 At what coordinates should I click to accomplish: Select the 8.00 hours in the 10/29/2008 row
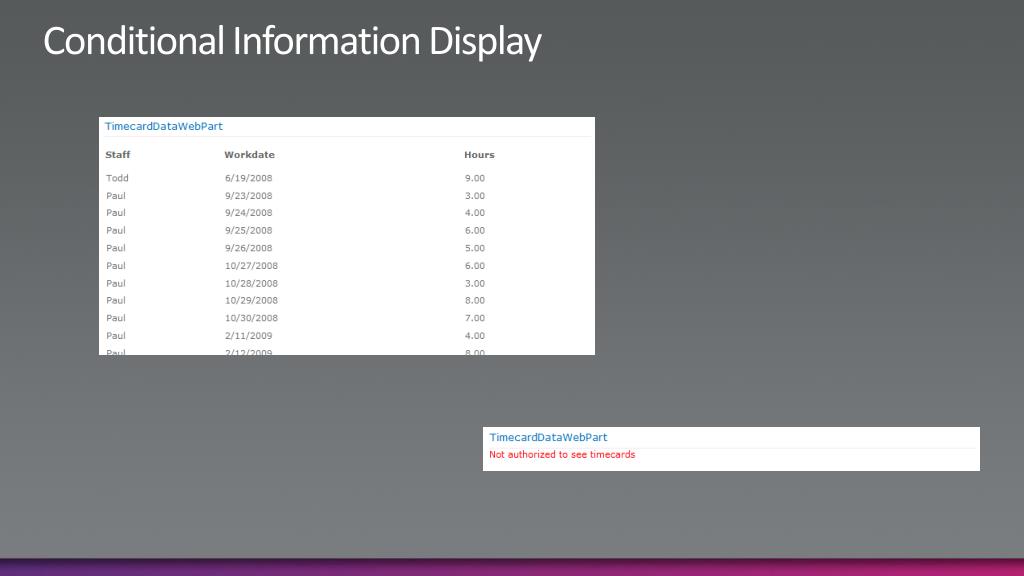point(475,301)
